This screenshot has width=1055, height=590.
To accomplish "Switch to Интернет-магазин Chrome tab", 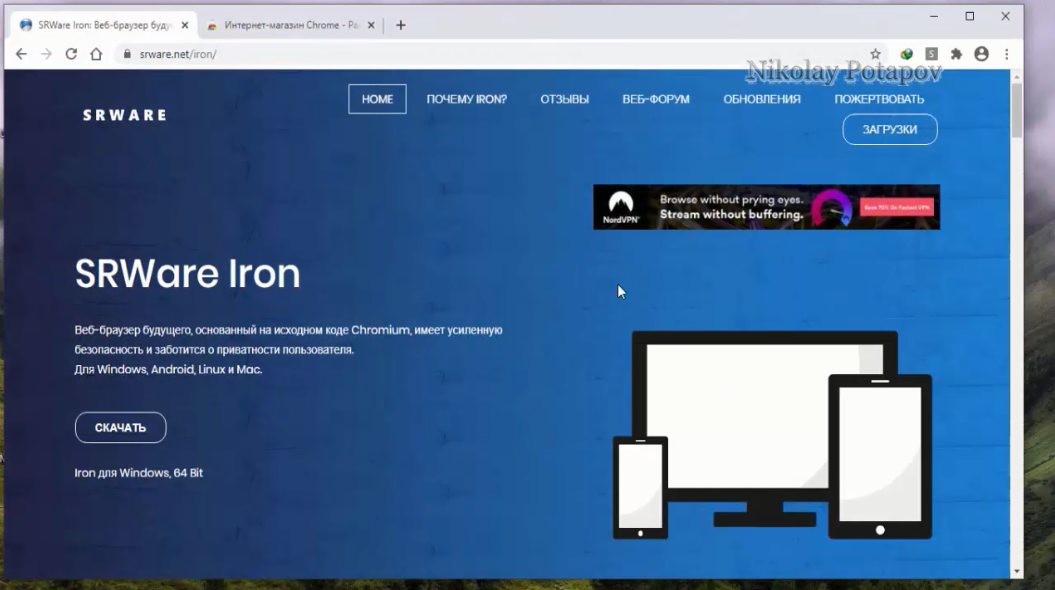I will pos(291,25).
